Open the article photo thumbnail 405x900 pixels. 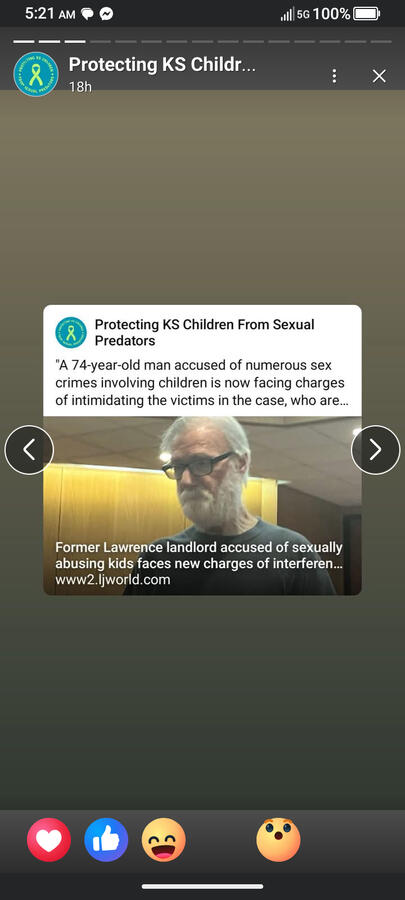pyautogui.click(x=202, y=506)
